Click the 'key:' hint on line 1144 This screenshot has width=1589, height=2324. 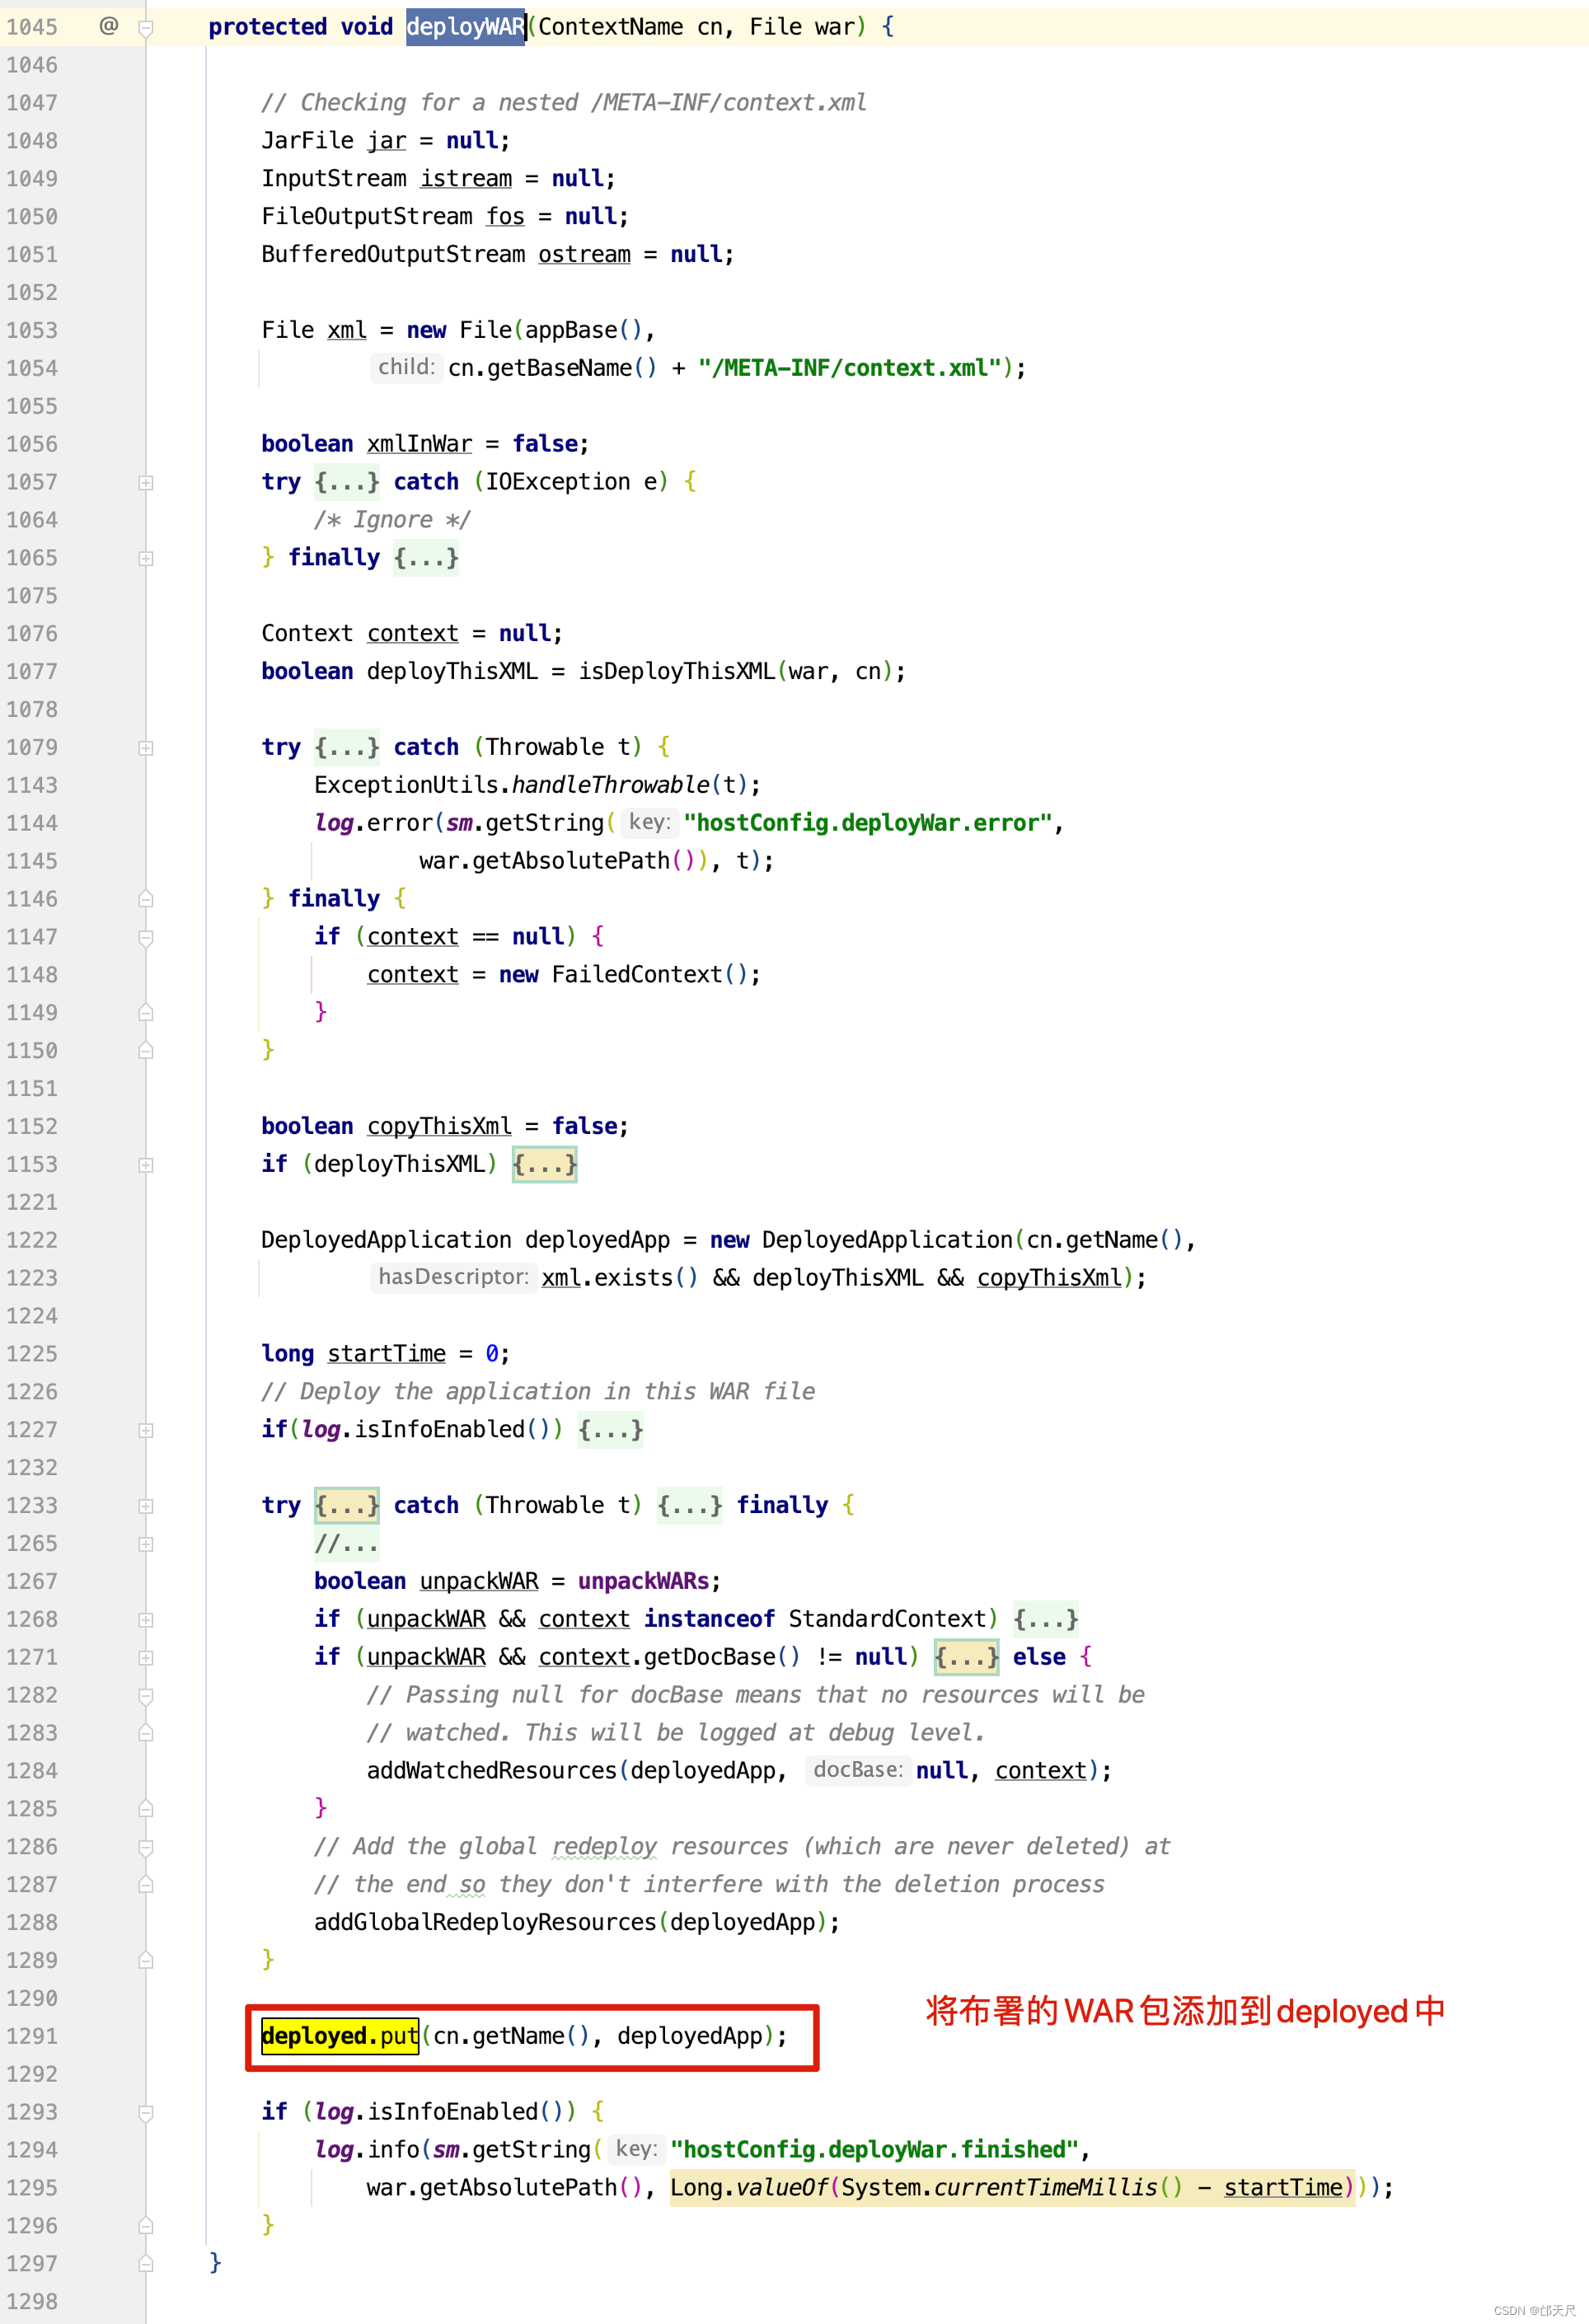(649, 822)
